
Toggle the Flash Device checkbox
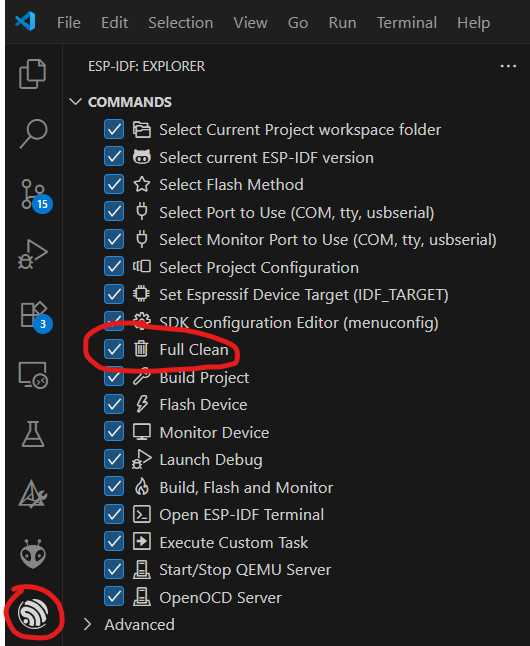tap(114, 405)
